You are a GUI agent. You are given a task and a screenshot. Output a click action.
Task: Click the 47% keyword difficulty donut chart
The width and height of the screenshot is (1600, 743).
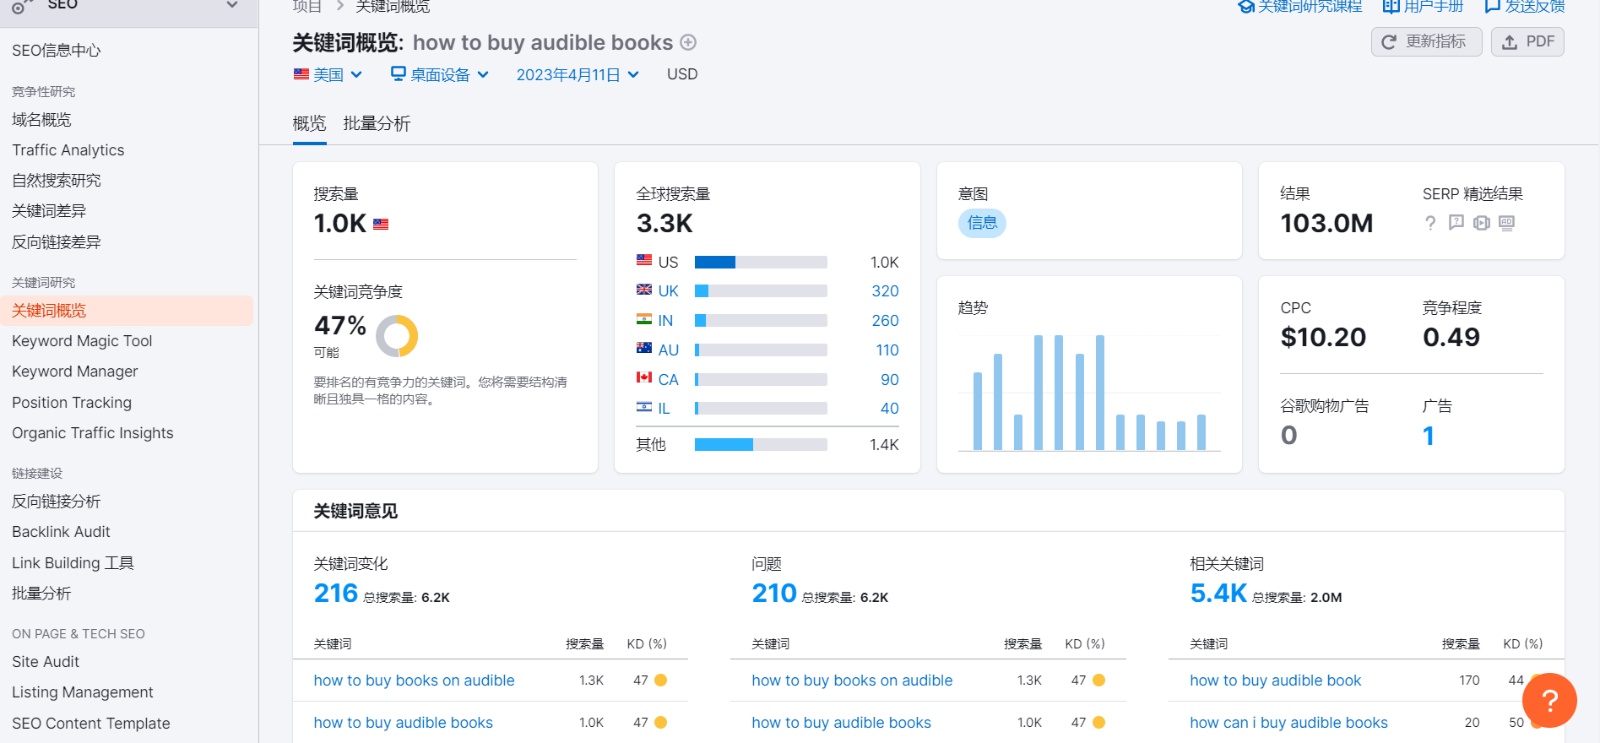coord(397,336)
